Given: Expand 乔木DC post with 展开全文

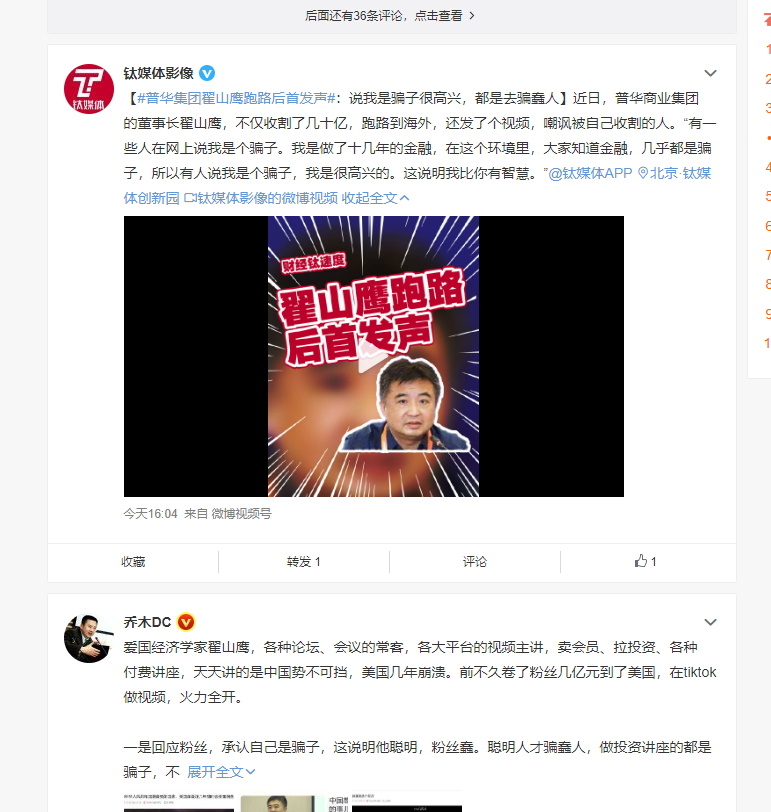Looking at the screenshot, I should pyautogui.click(x=221, y=772).
